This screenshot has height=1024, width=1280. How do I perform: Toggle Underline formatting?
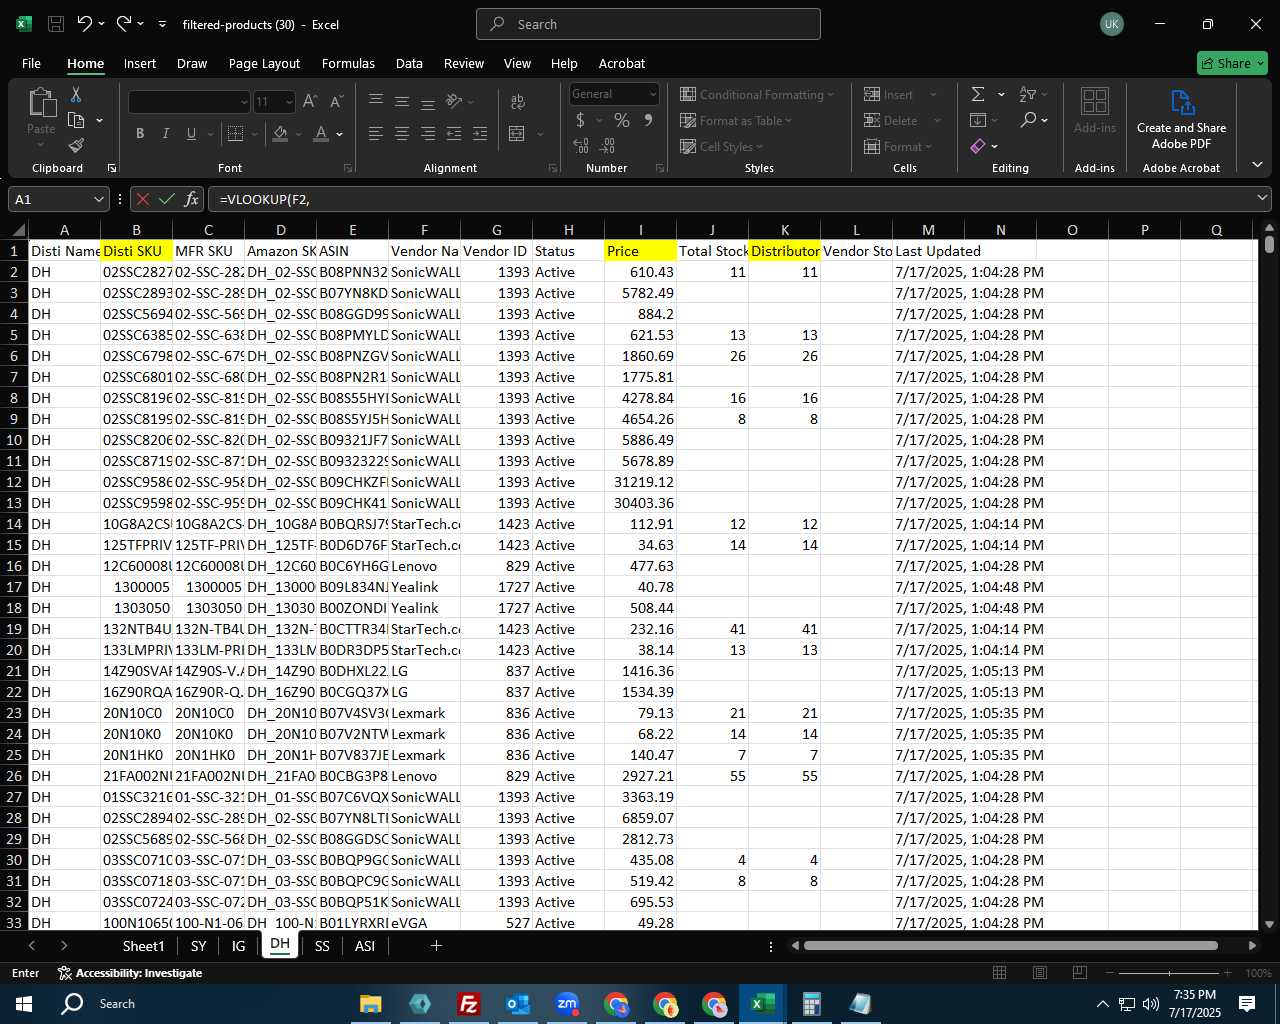pos(191,133)
